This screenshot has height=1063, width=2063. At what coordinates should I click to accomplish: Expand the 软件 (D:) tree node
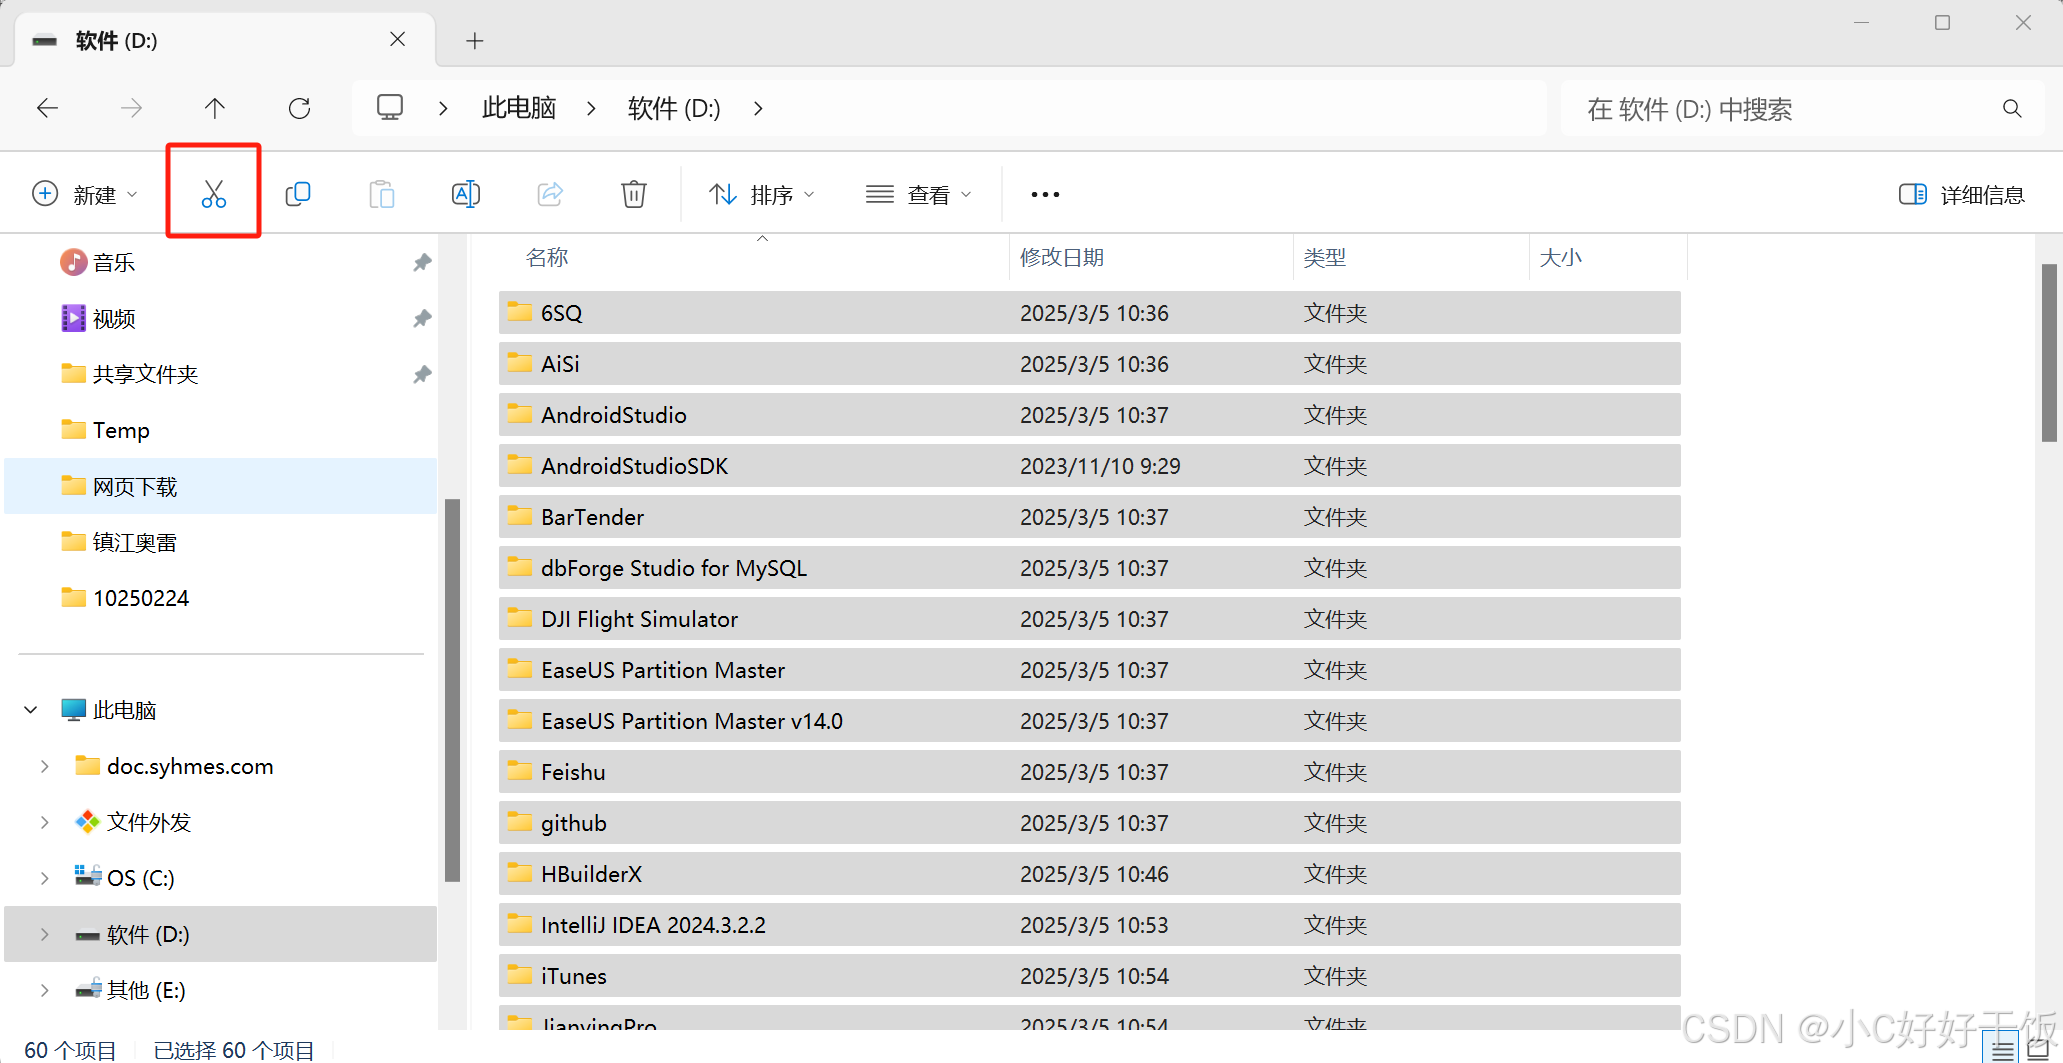click(x=45, y=934)
